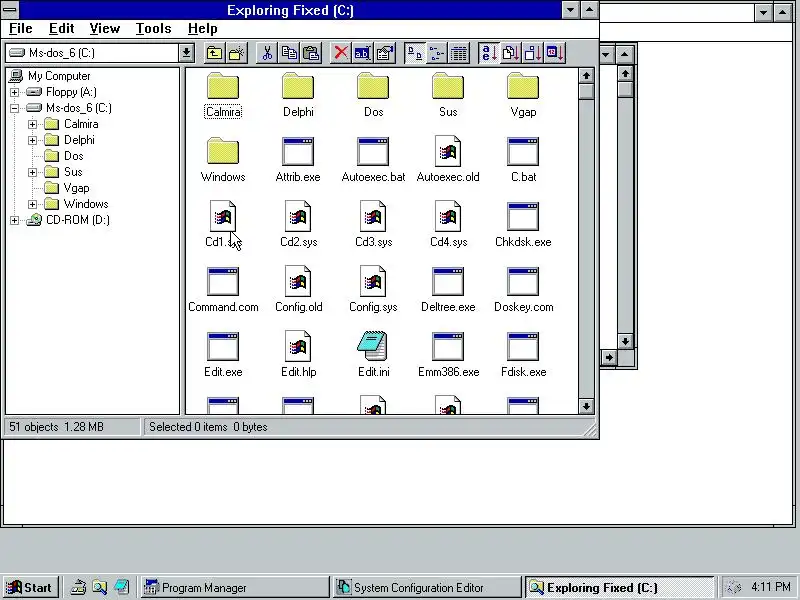Open the Edit menu
This screenshot has height=600, width=800.
[62, 29]
